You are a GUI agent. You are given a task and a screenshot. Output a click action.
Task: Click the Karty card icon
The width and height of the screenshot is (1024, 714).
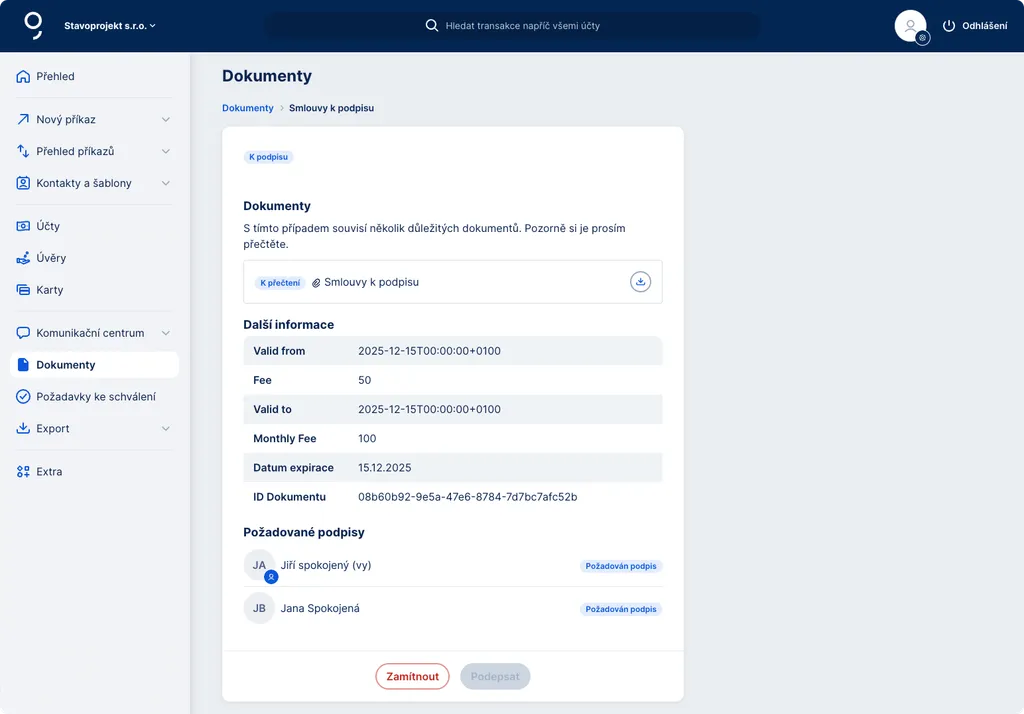click(24, 290)
